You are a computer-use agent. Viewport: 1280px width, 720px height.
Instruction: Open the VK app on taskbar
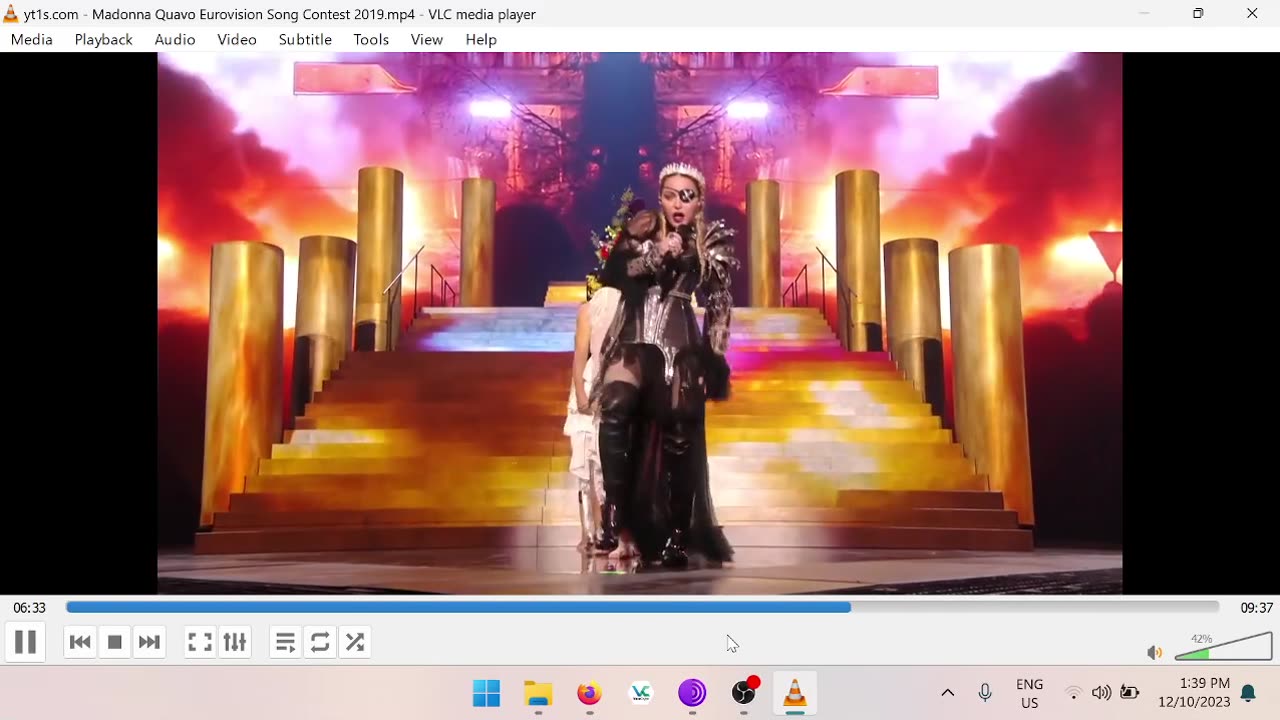click(641, 693)
